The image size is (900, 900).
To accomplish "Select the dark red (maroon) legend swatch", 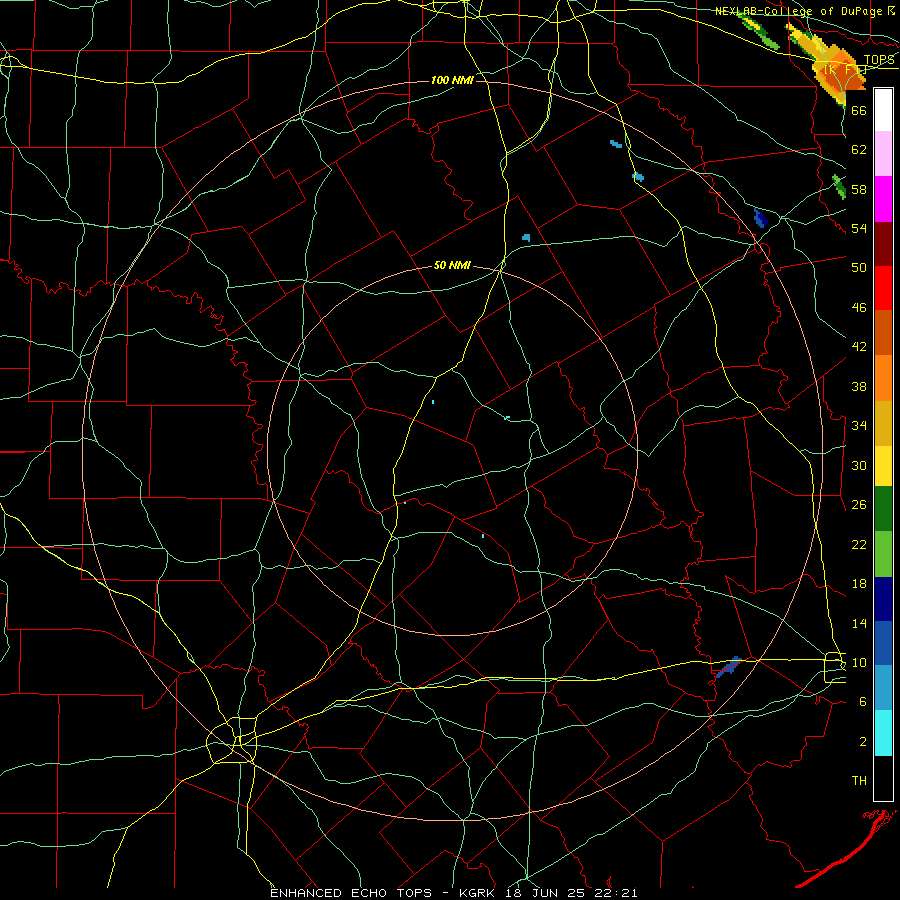I will (883, 244).
